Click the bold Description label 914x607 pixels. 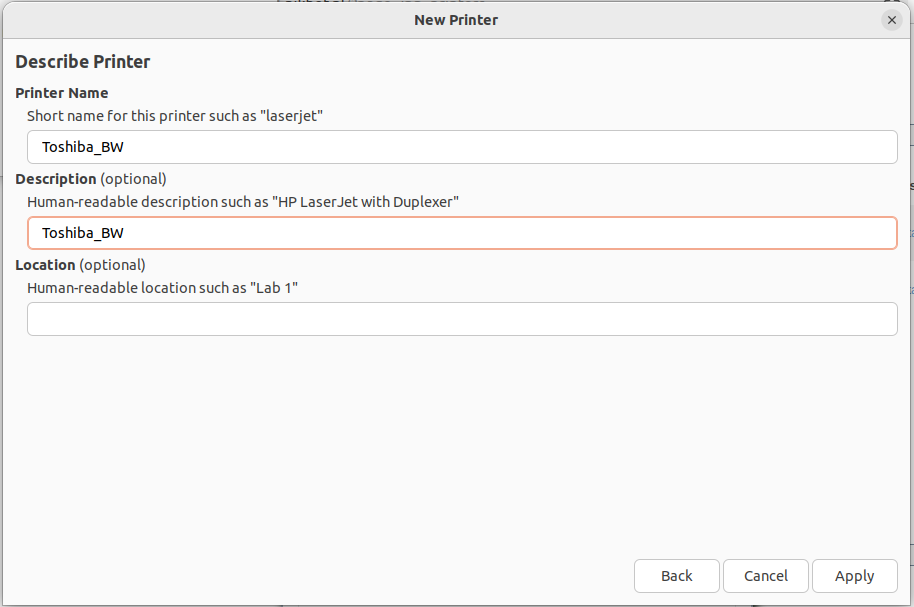click(x=56, y=179)
